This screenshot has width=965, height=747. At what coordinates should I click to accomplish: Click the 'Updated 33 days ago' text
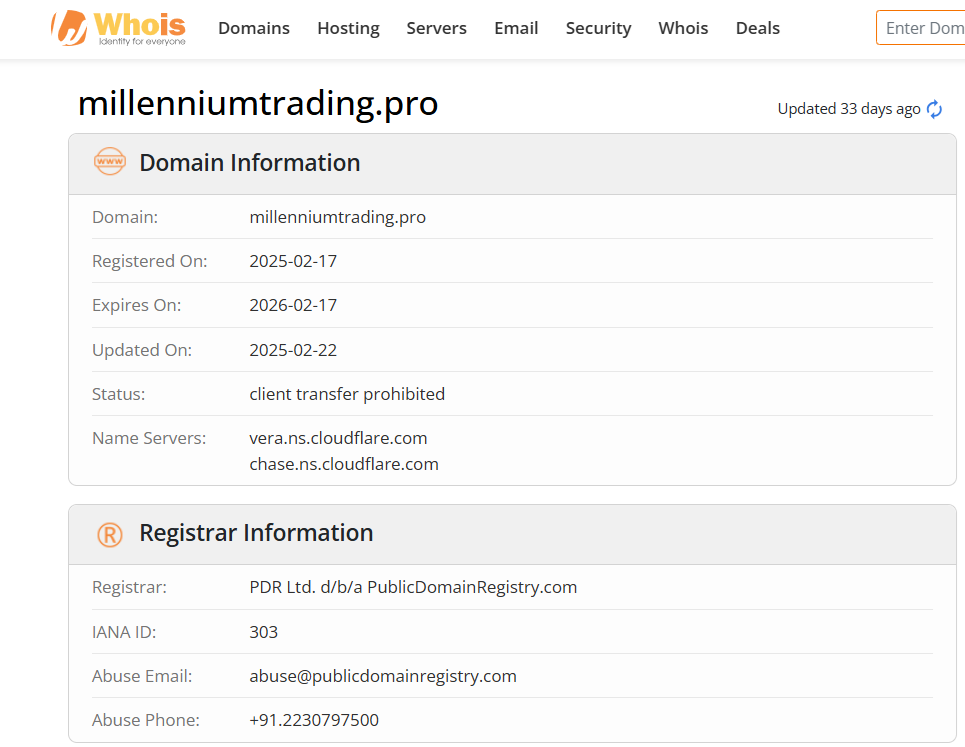849,109
